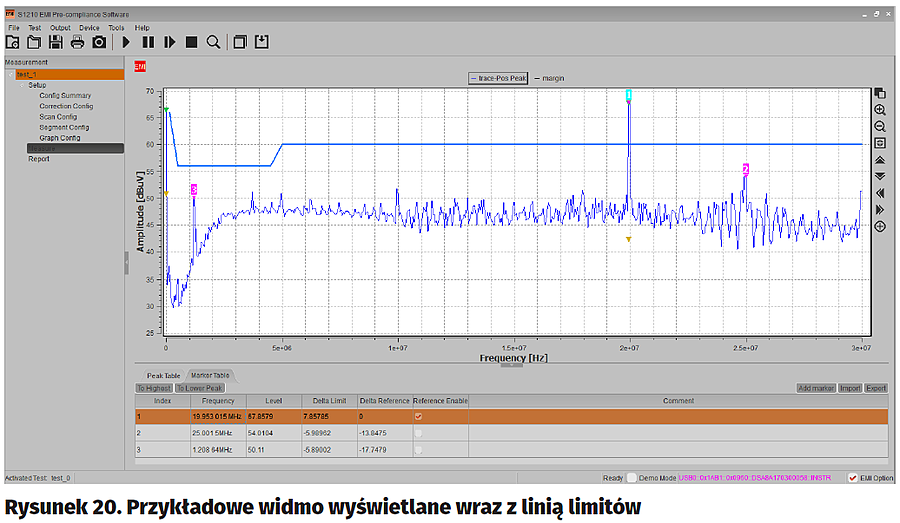
Task: Toggle the EMI Option checkbox
Action: tap(852, 478)
